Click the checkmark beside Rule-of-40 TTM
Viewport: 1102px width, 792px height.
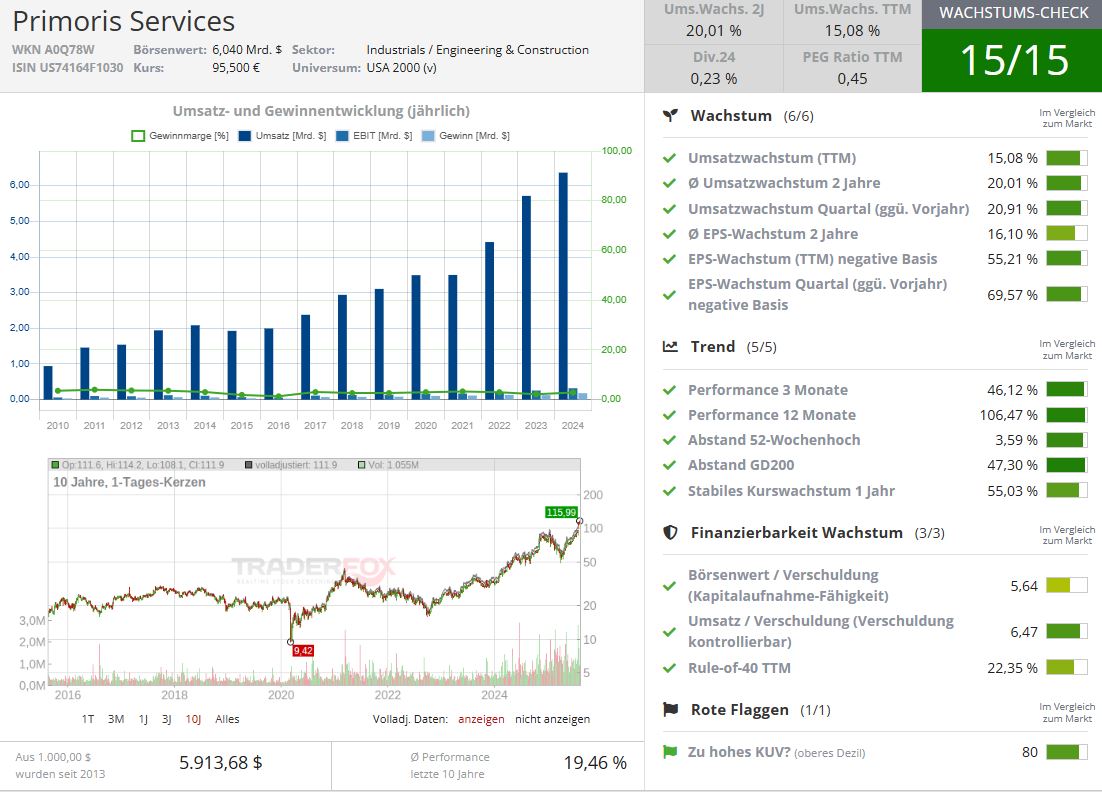(669, 668)
